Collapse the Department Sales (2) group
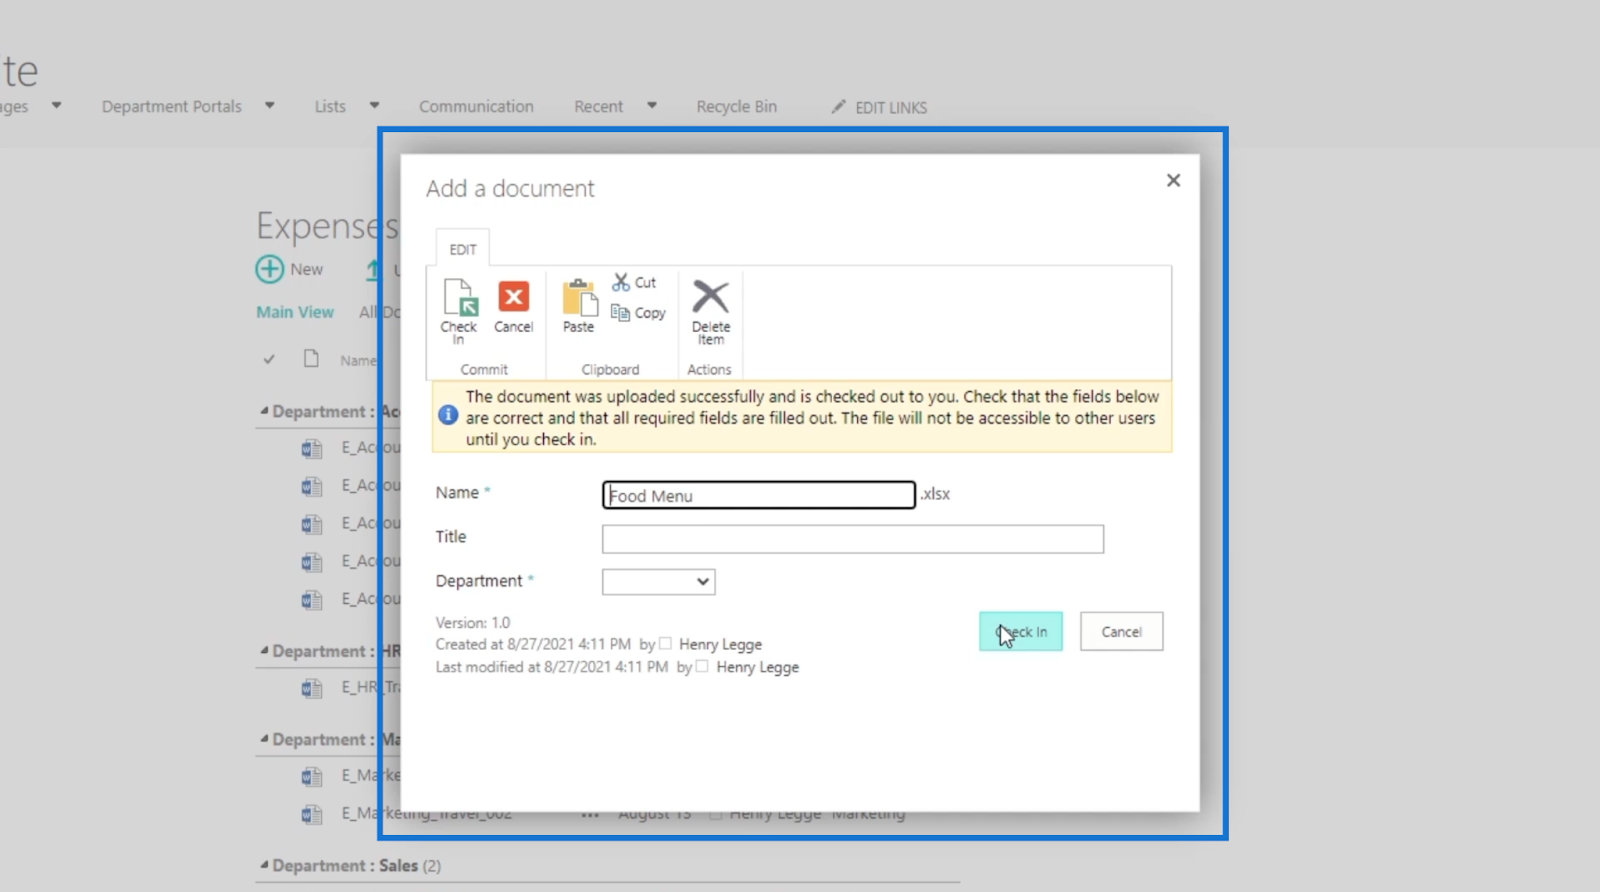This screenshot has width=1600, height=892. 264,865
